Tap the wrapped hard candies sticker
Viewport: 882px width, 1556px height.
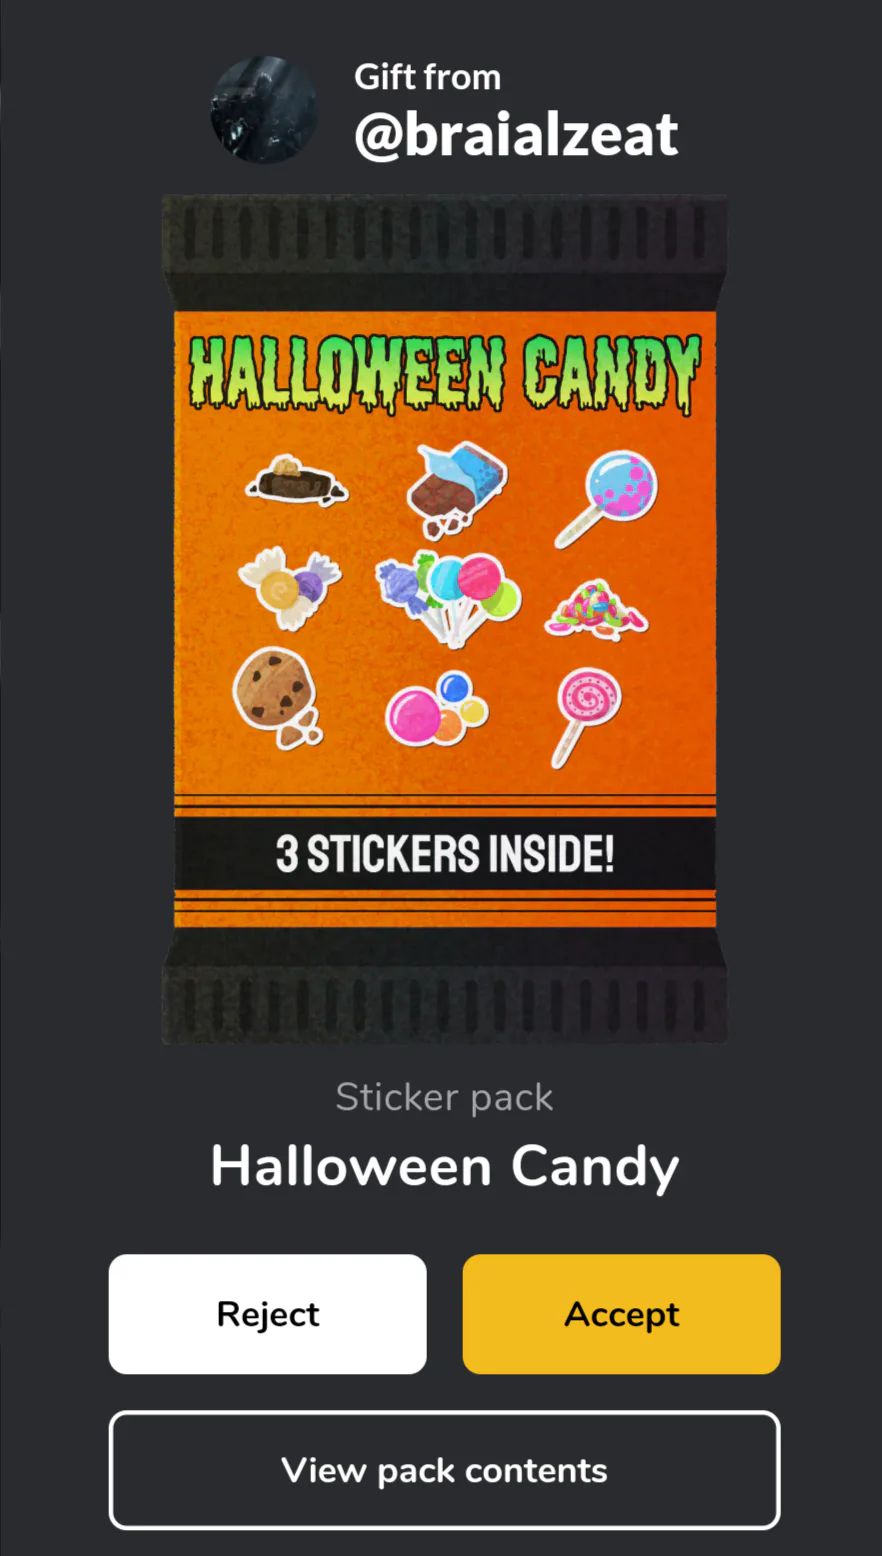[290, 588]
